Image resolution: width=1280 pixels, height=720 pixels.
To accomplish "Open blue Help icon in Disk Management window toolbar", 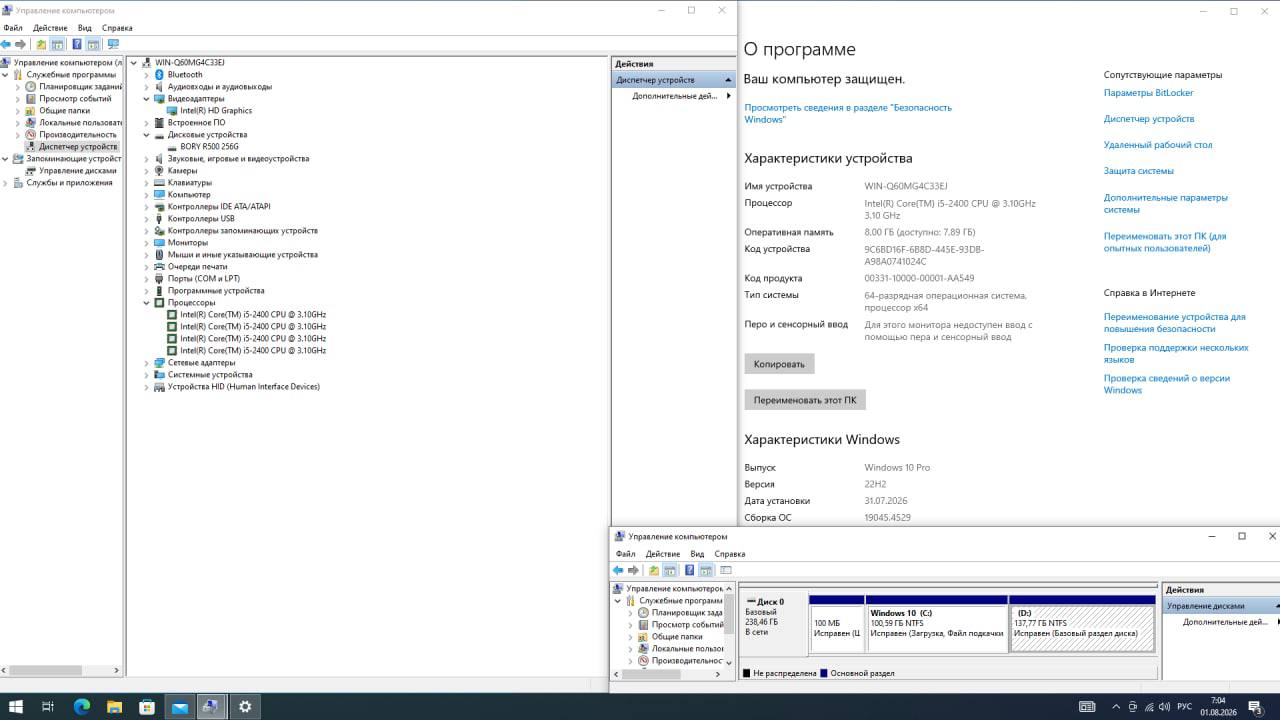I will (690, 570).
